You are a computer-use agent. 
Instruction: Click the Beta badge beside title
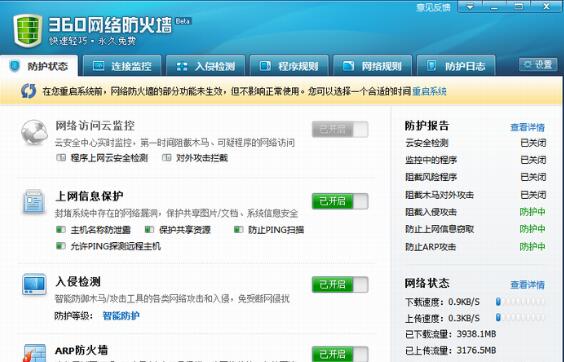183,21
